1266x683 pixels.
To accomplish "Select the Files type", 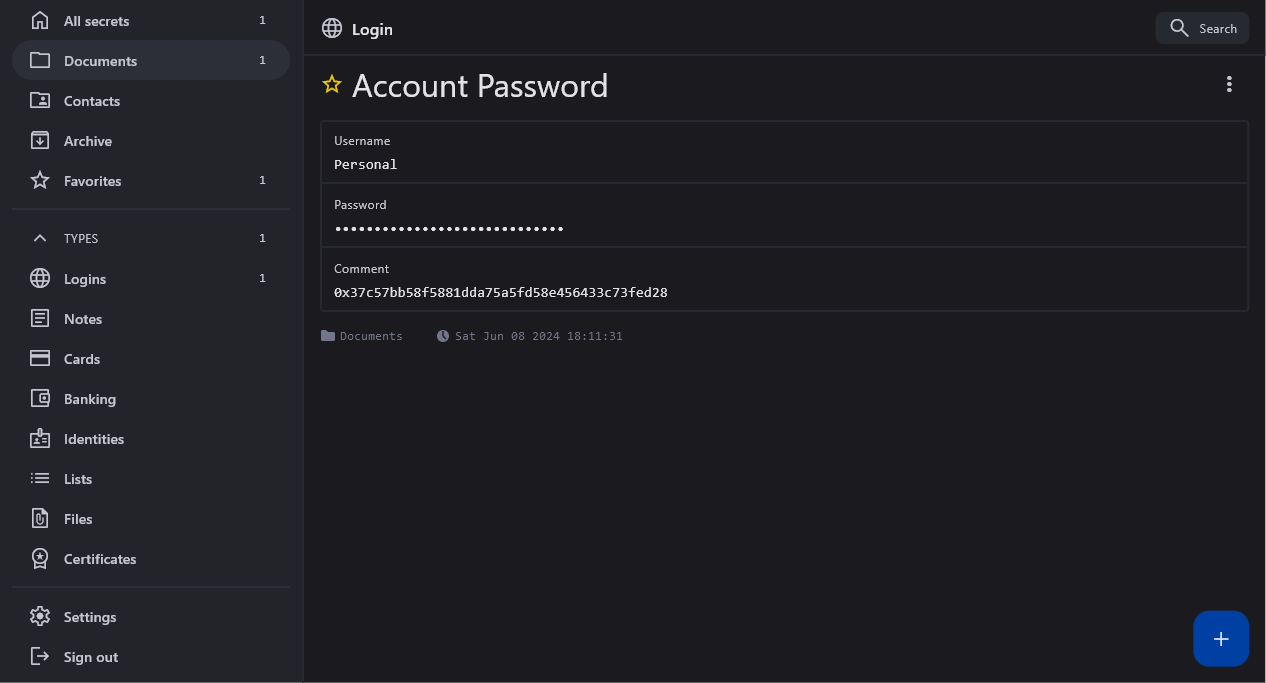I will coord(77,519).
